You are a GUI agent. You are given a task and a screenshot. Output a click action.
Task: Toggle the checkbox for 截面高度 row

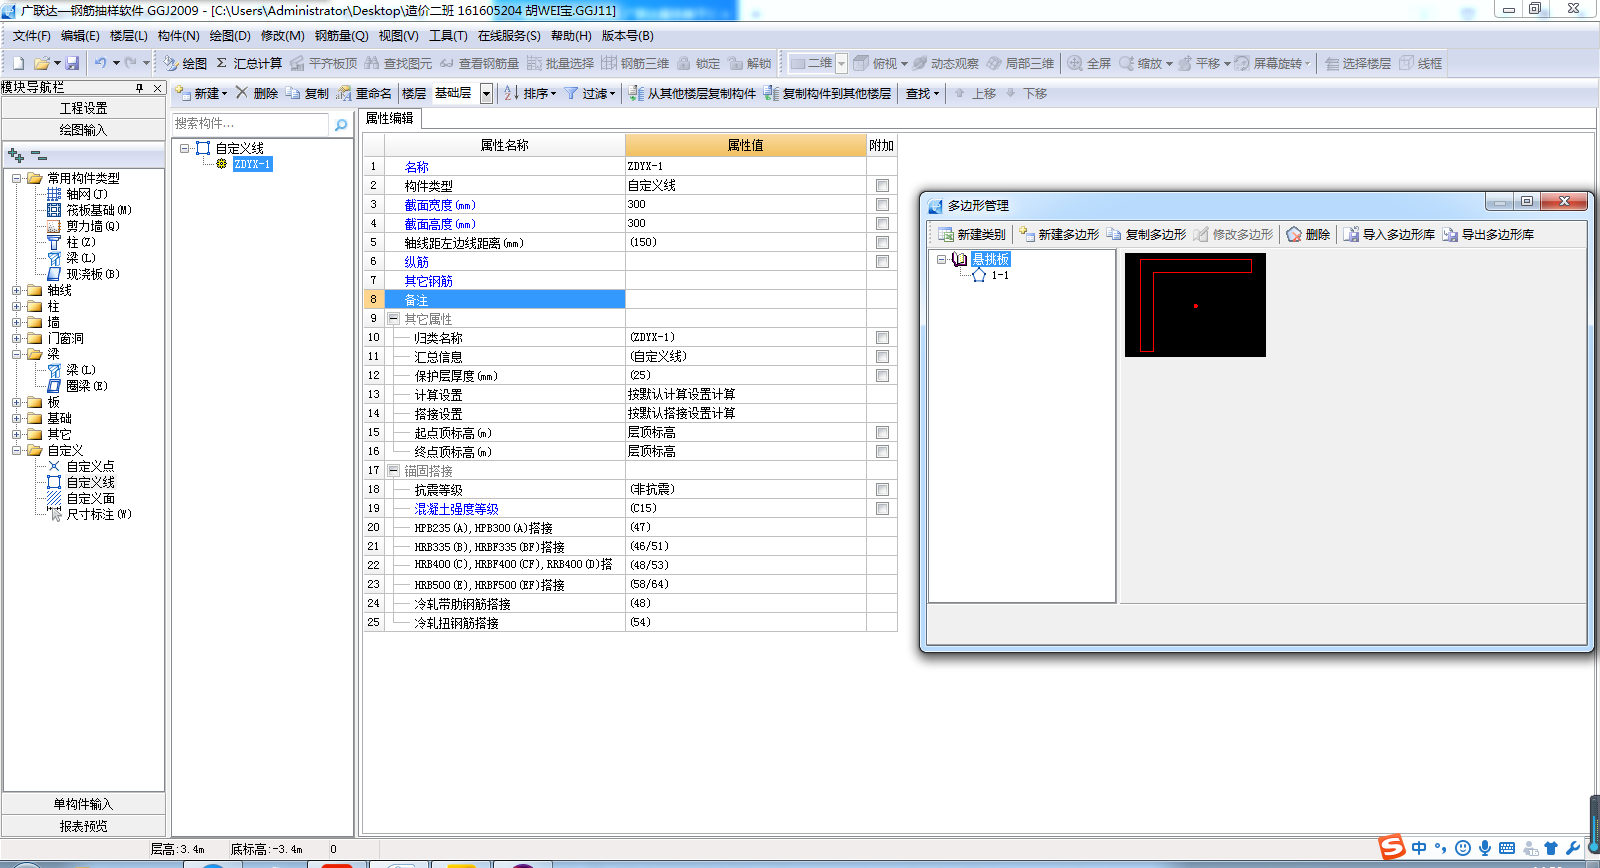(882, 223)
